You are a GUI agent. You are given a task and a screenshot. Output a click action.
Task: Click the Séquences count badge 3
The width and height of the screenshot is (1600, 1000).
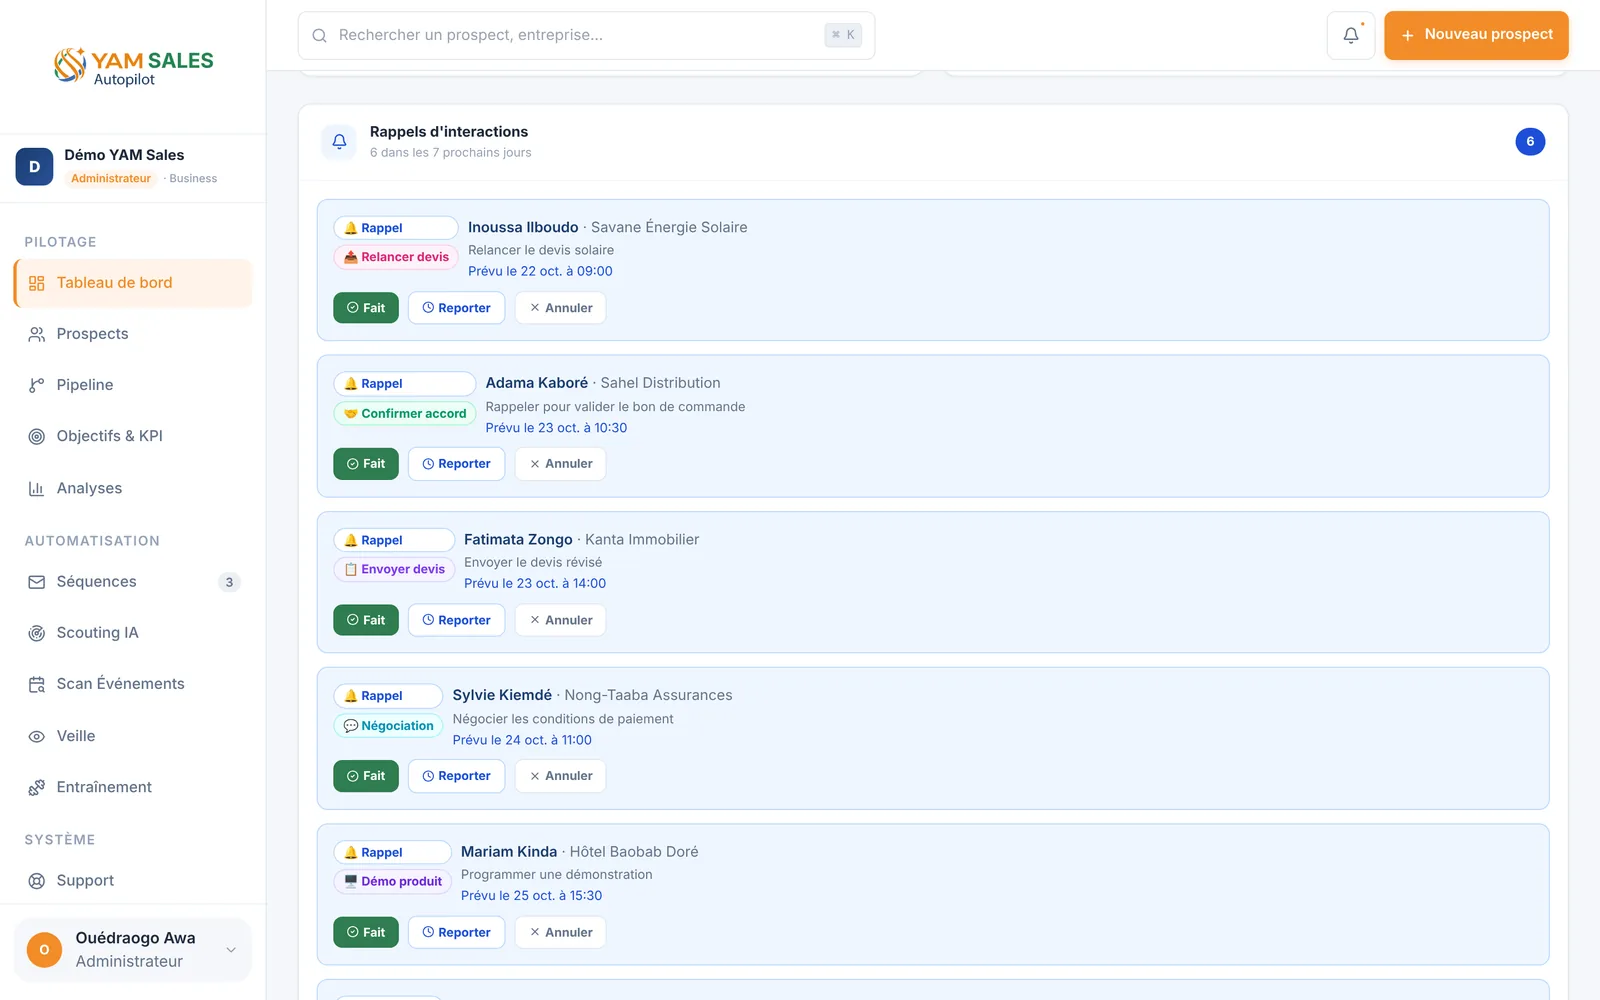pyautogui.click(x=229, y=582)
